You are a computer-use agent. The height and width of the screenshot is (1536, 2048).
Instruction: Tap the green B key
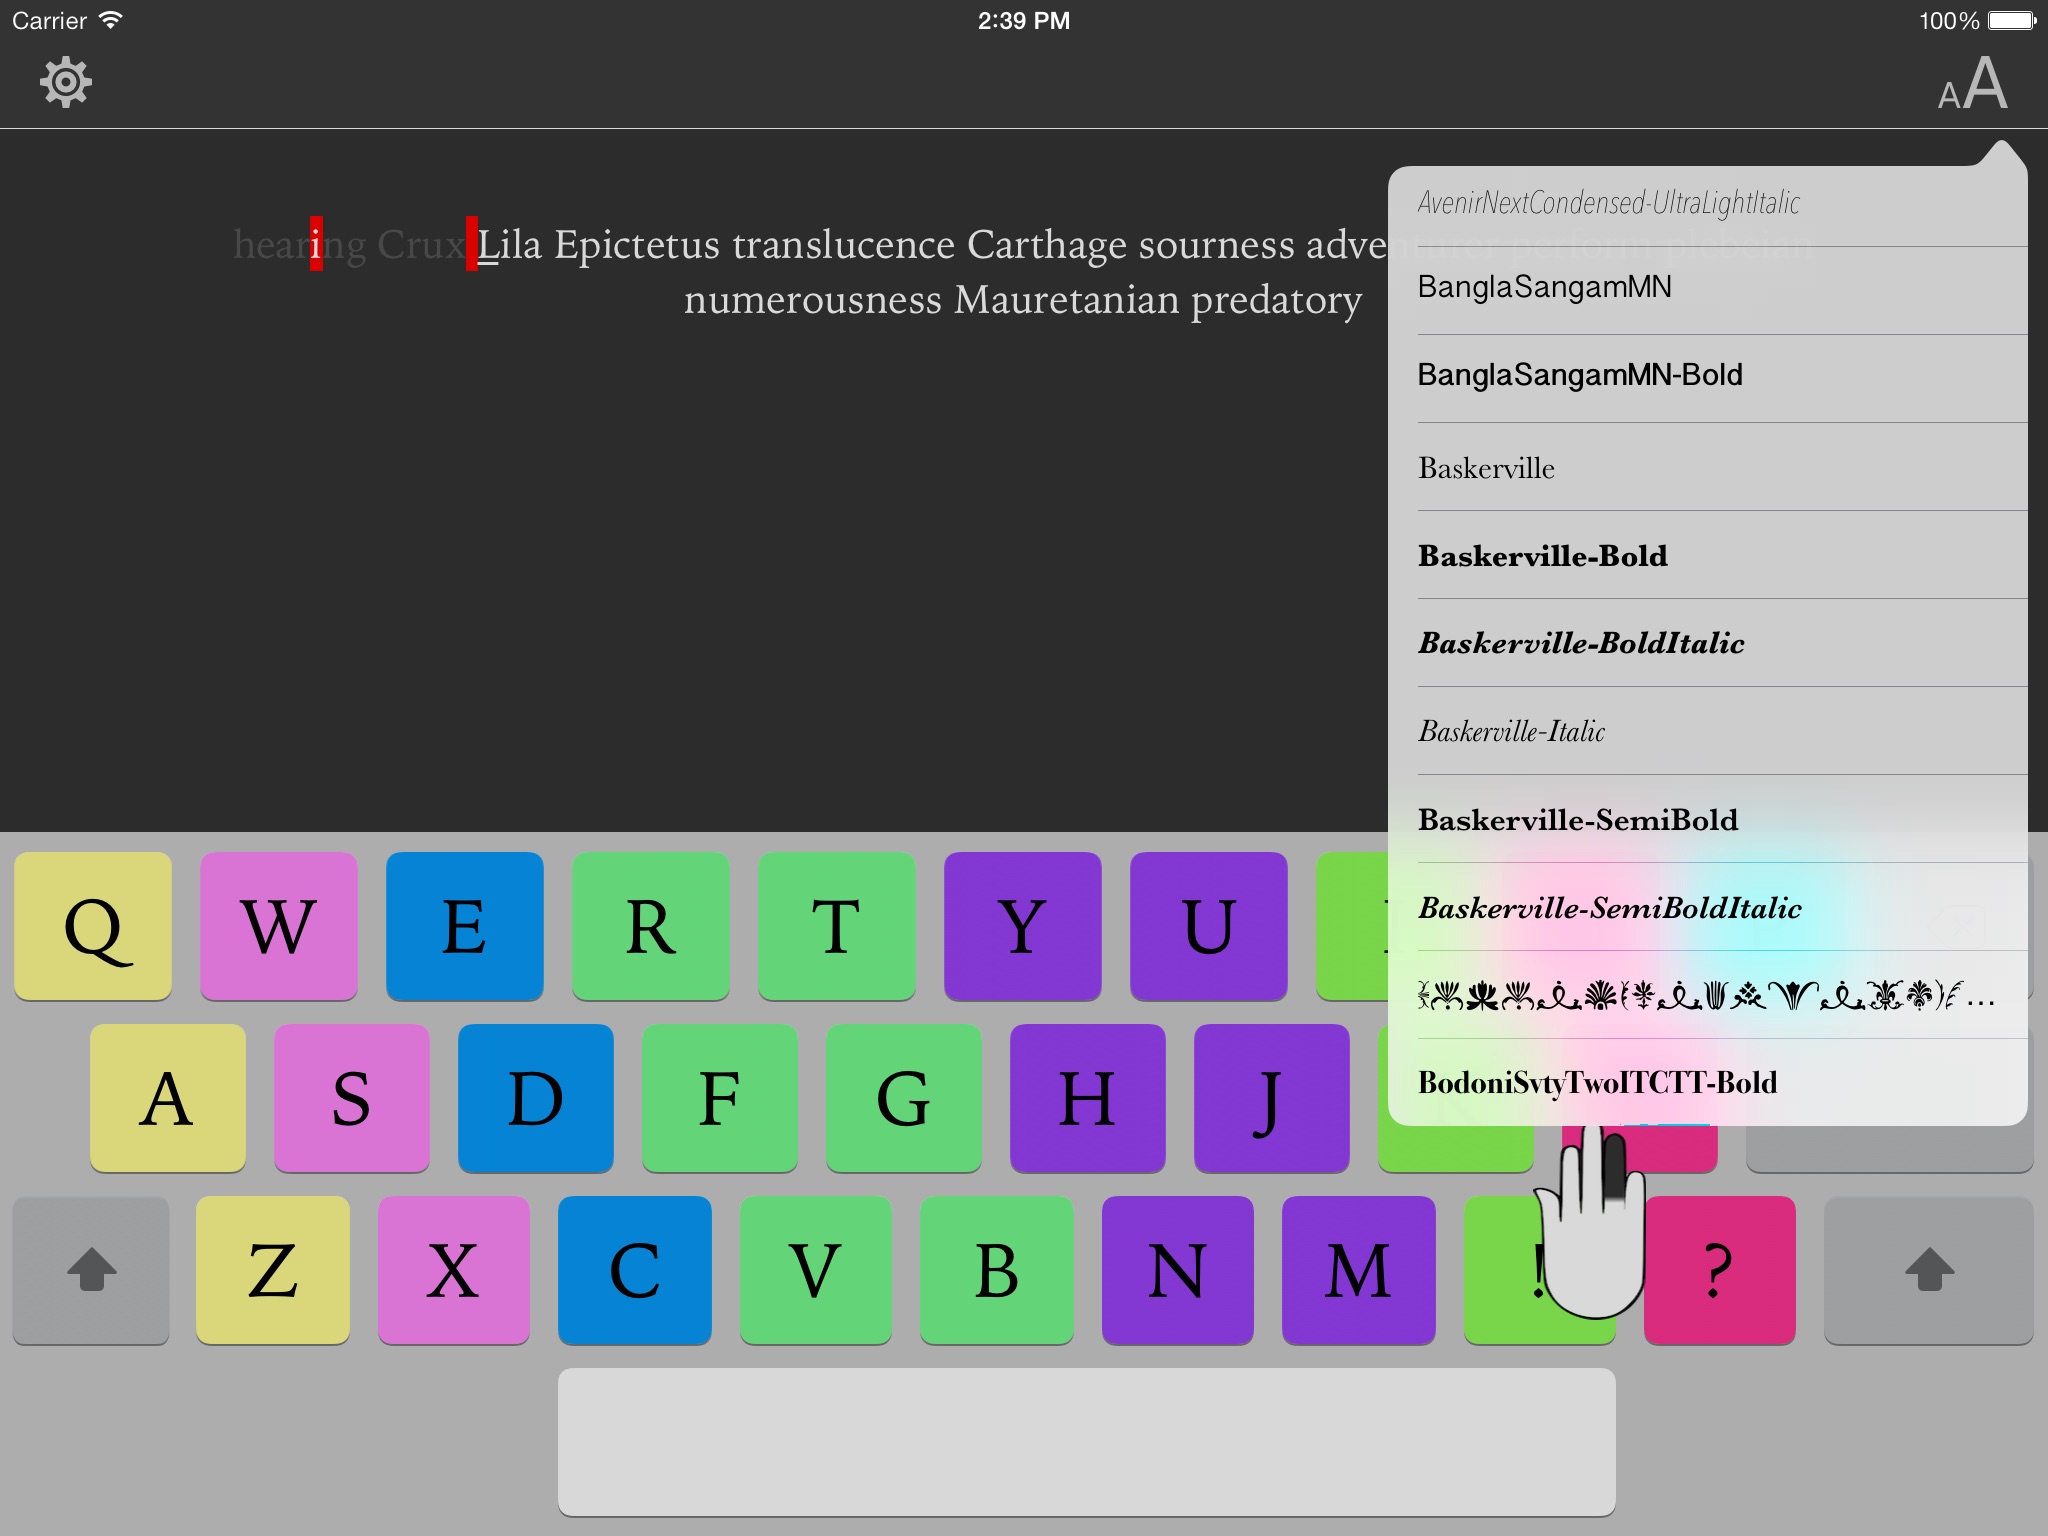click(997, 1270)
